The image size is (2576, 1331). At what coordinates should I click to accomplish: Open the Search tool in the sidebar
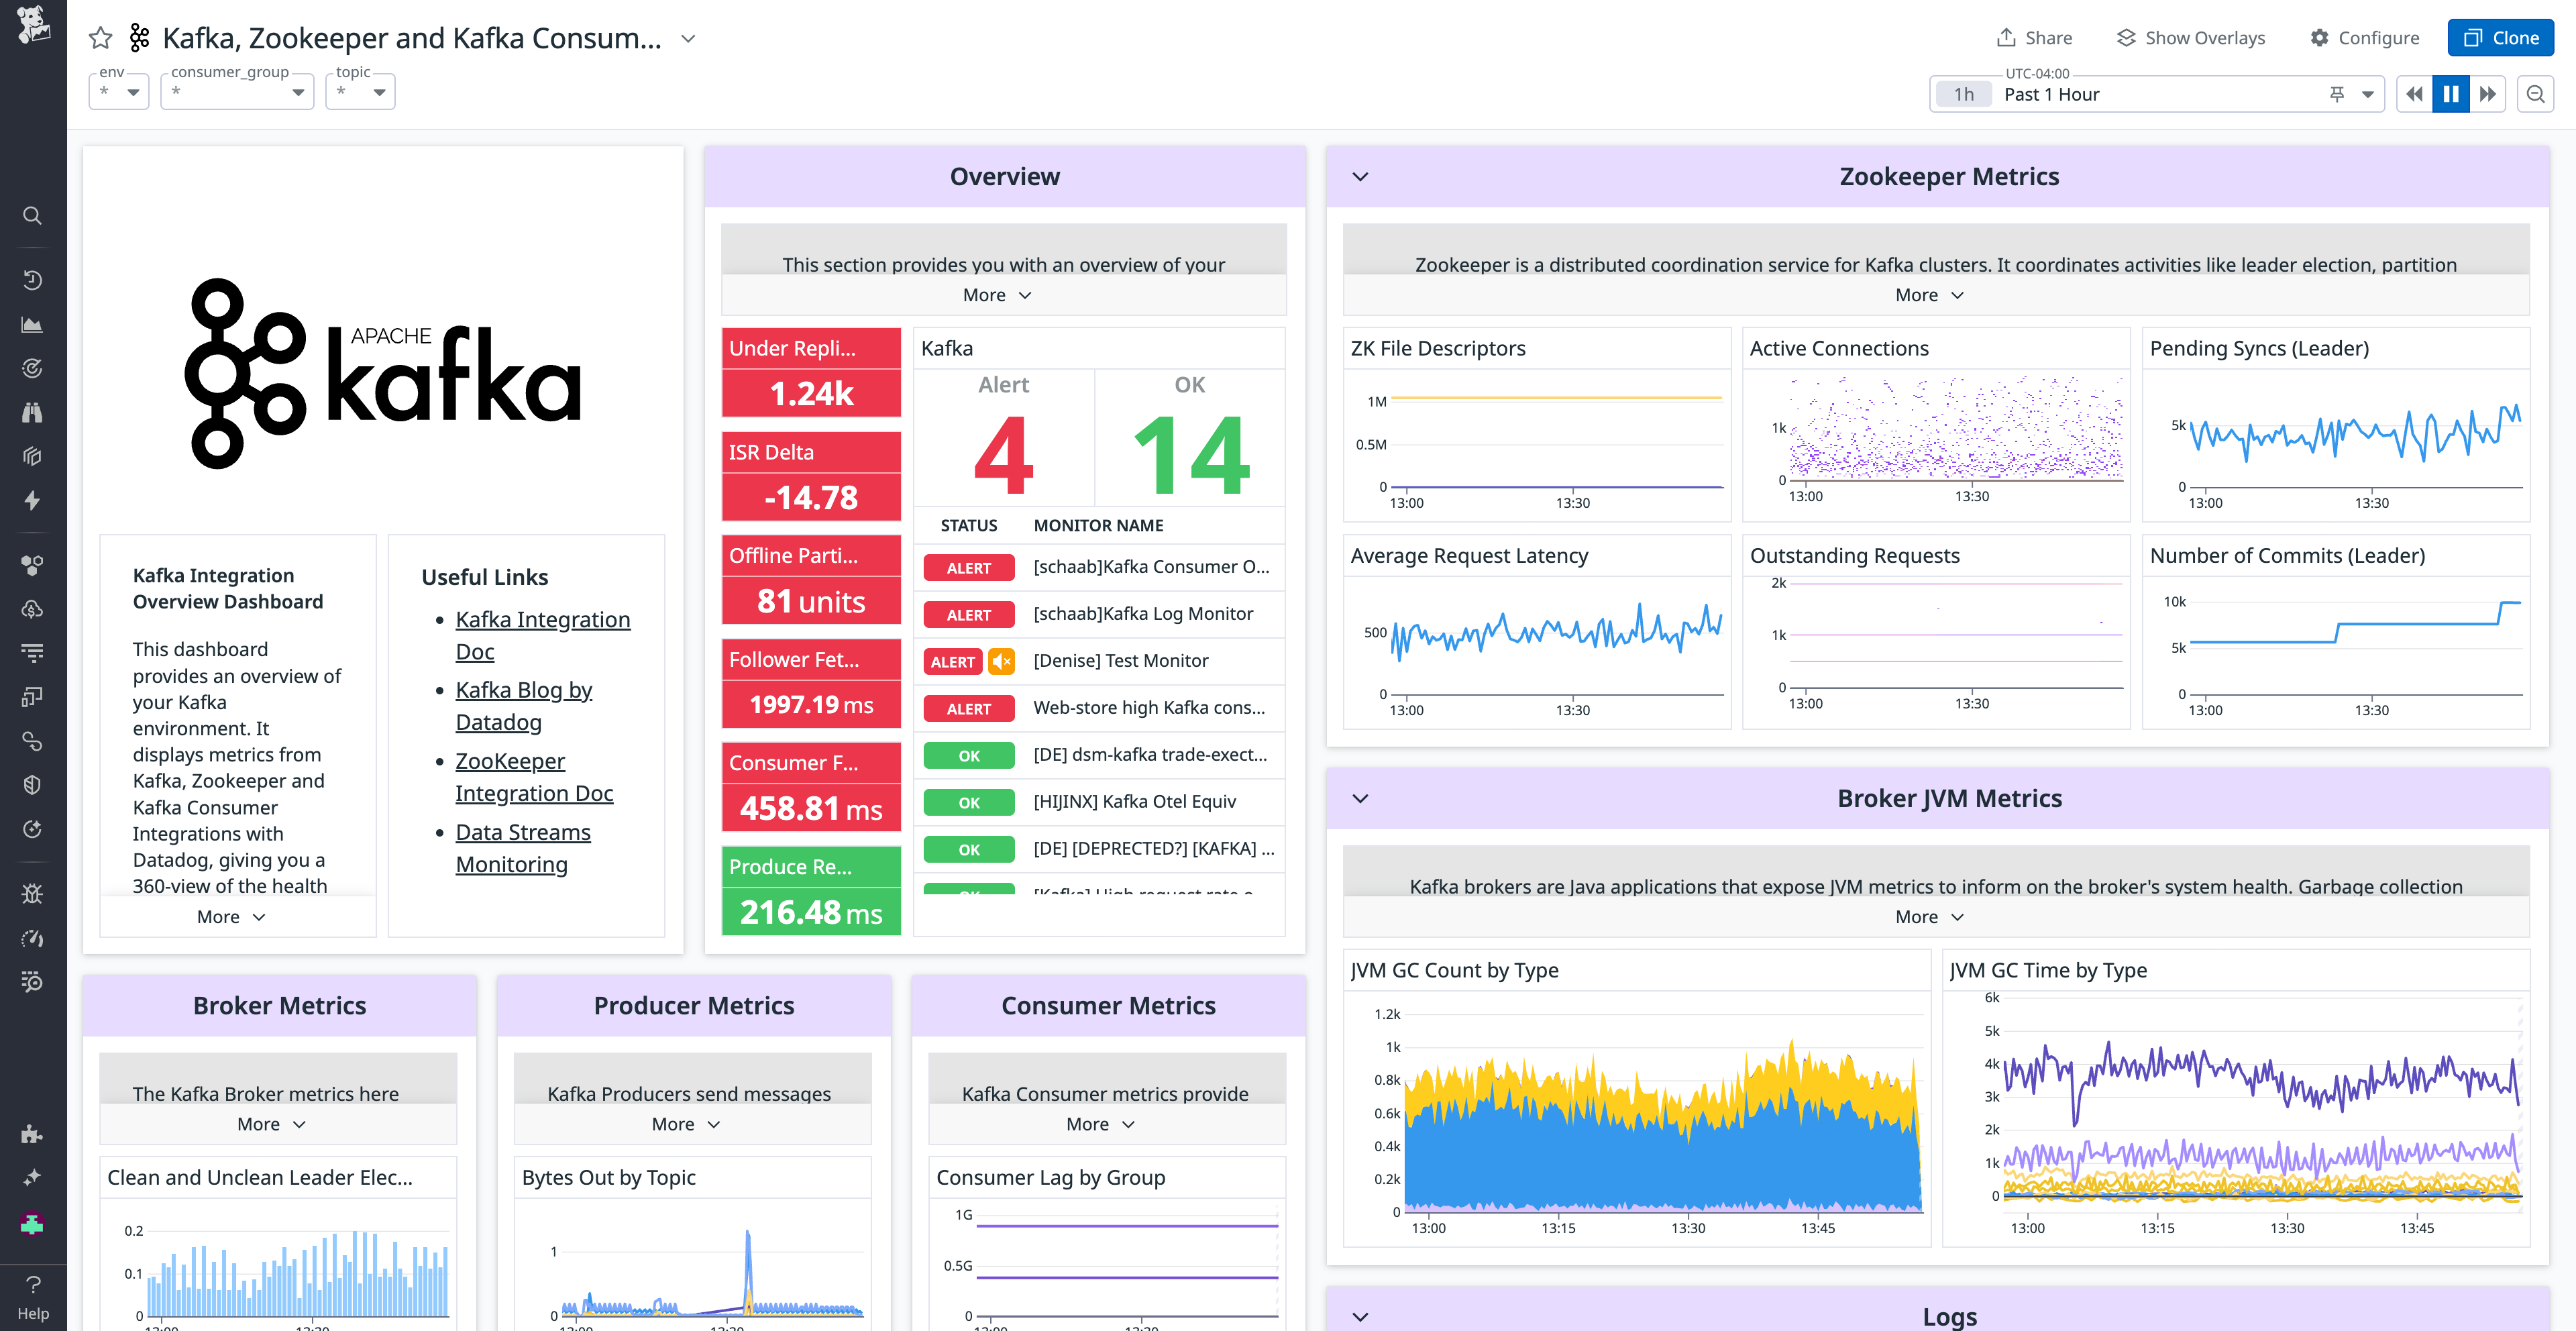pos(32,215)
